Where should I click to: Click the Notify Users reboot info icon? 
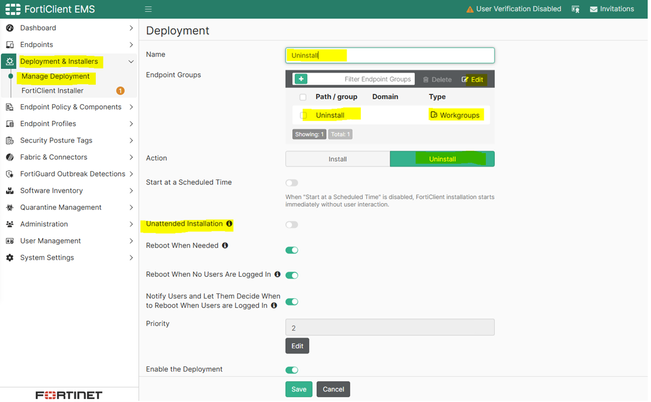point(274,306)
